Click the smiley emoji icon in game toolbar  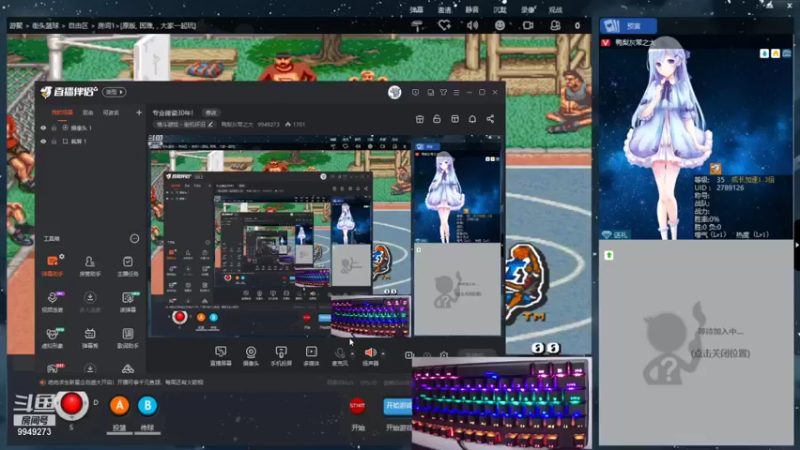[x=499, y=25]
